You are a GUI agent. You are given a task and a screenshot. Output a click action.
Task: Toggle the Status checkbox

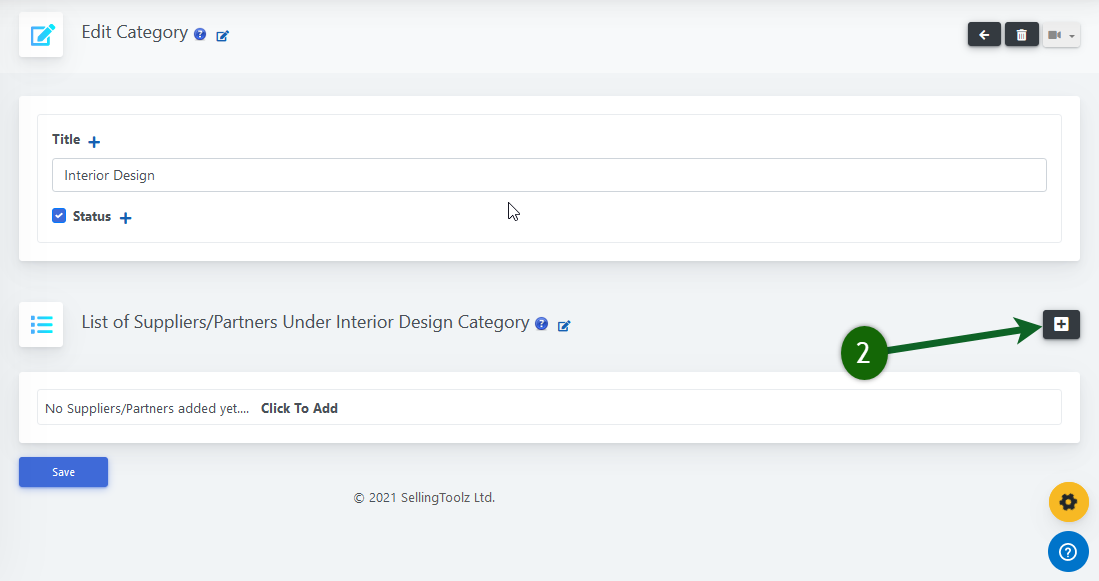[59, 216]
